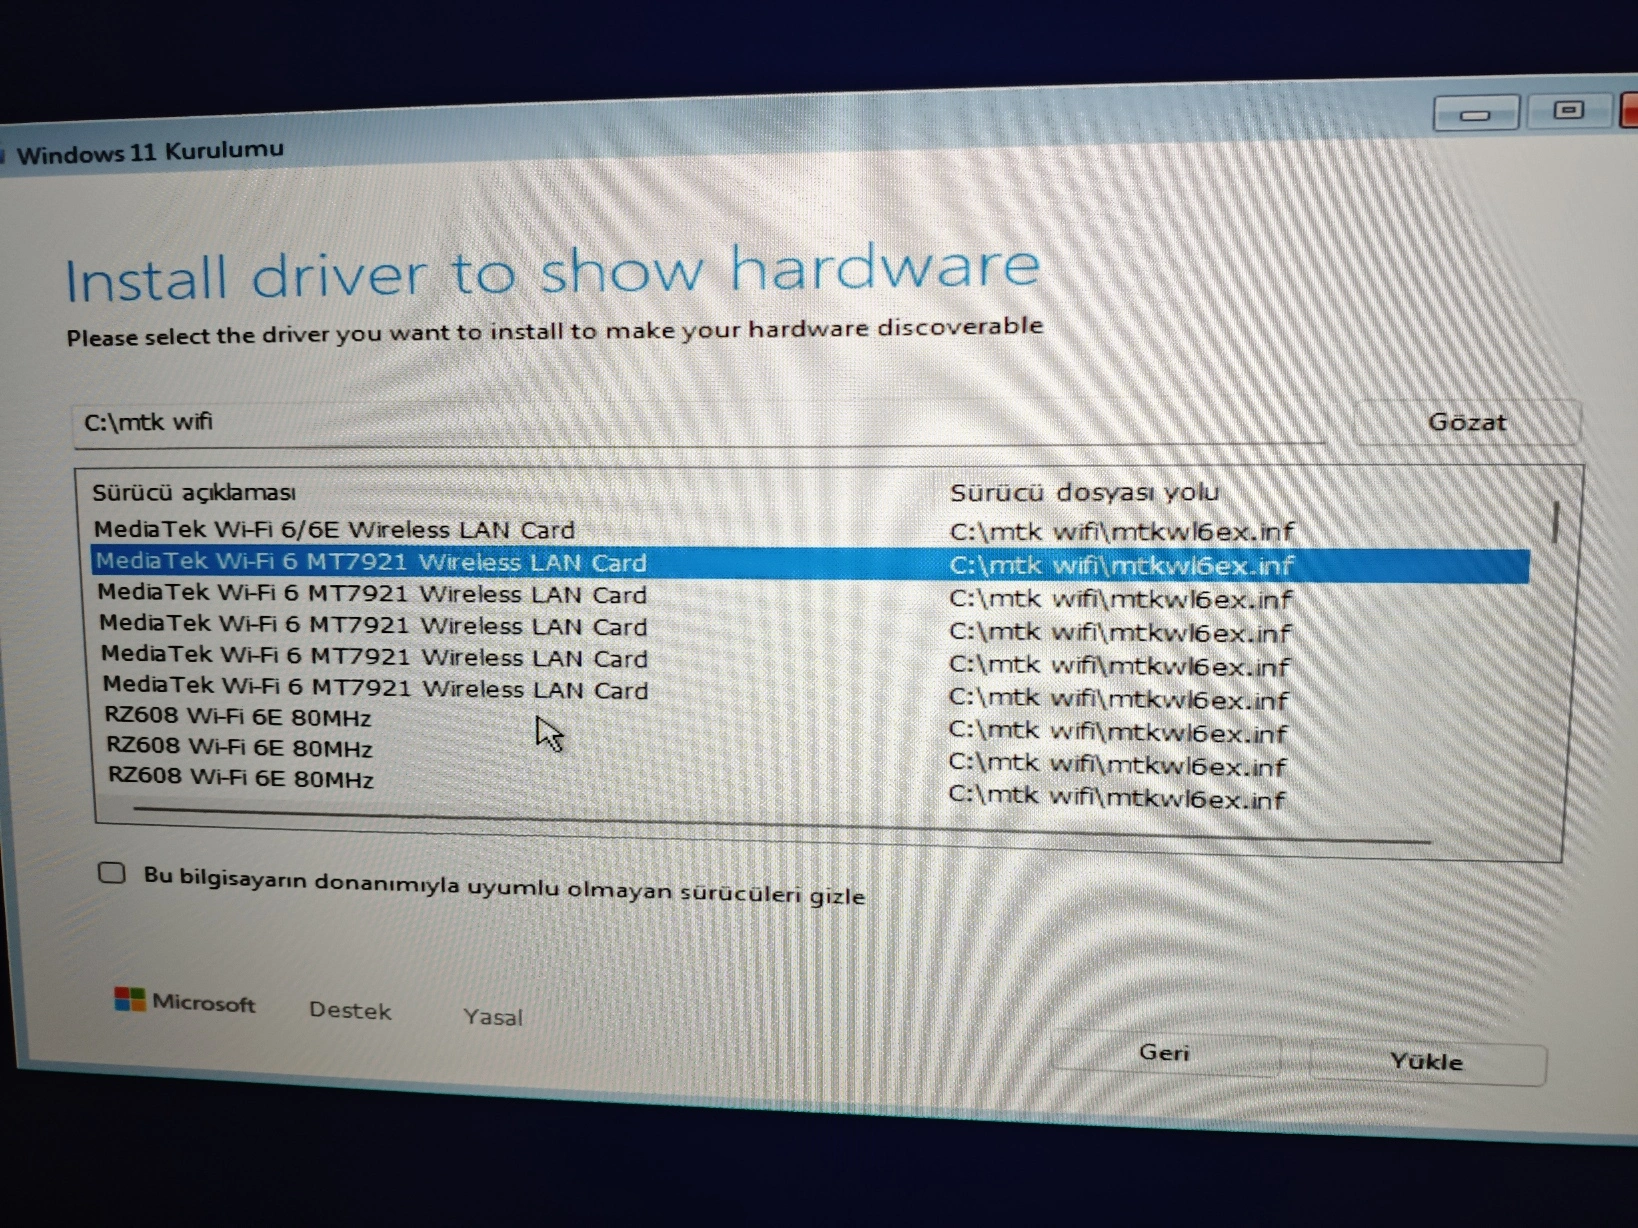The width and height of the screenshot is (1638, 1228).
Task: Click the driver list horizontal scrollbar
Action: point(780,826)
